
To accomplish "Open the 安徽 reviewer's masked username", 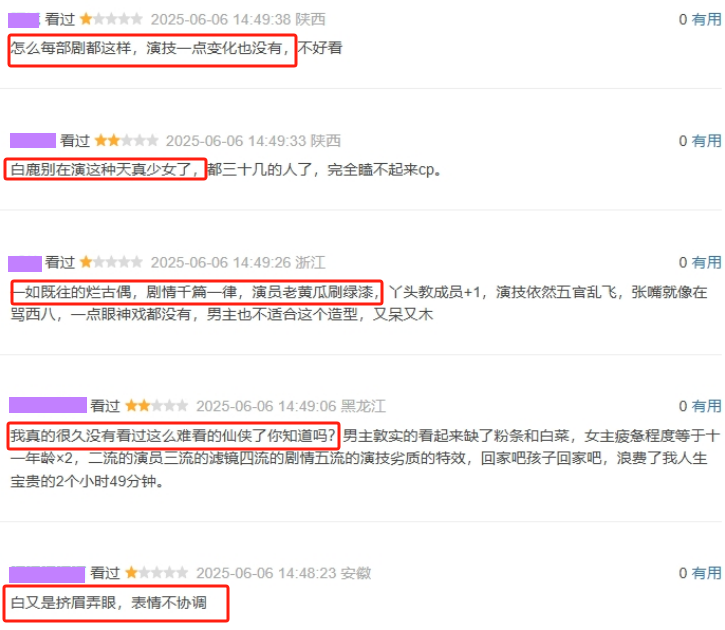I will (x=47, y=575).
